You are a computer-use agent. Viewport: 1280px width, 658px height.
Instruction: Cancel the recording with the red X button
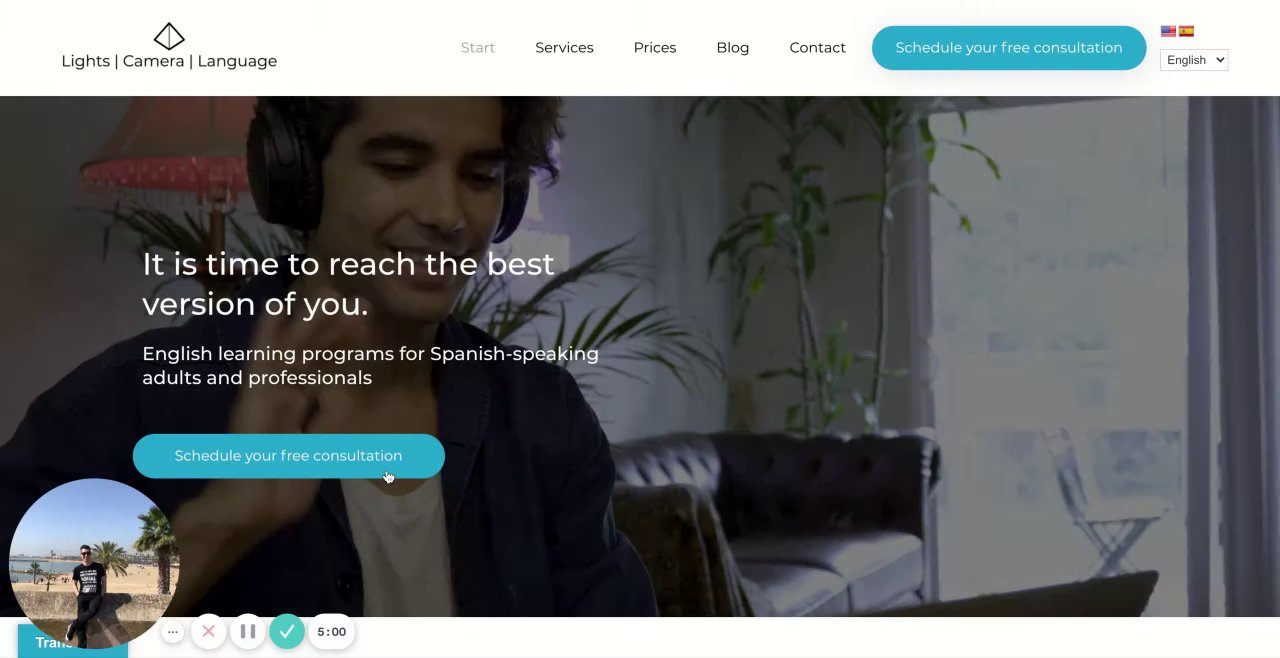pyautogui.click(x=208, y=632)
